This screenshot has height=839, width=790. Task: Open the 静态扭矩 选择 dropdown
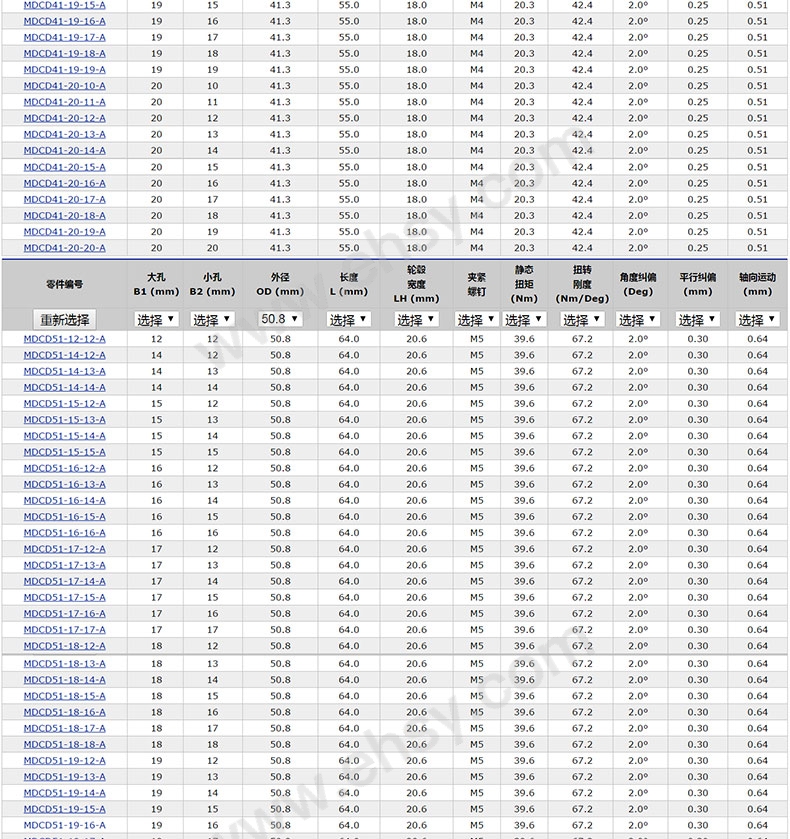click(524, 320)
